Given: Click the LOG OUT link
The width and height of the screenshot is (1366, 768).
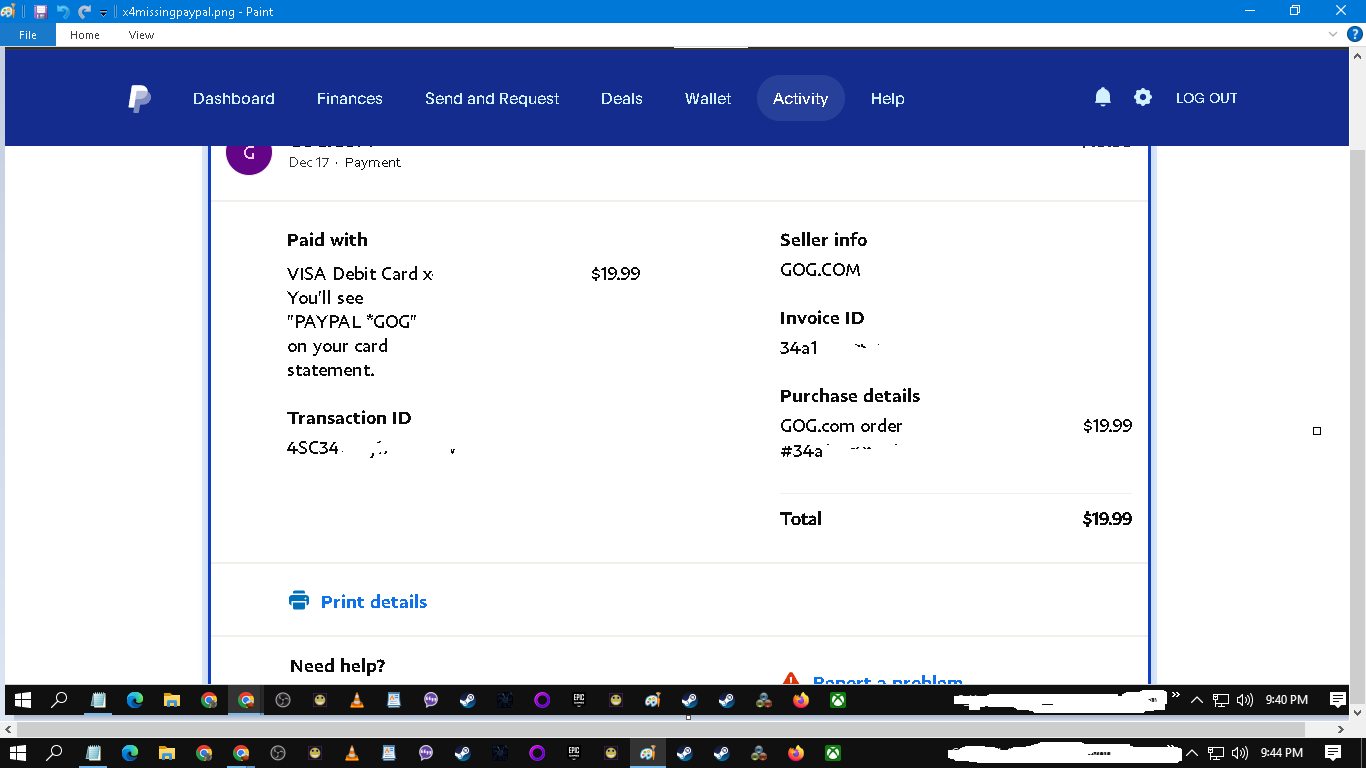Looking at the screenshot, I should [x=1207, y=98].
